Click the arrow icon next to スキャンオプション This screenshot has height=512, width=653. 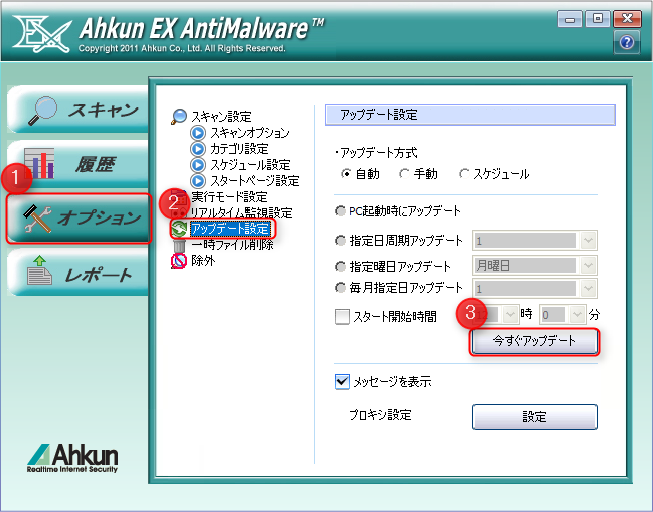[198, 133]
